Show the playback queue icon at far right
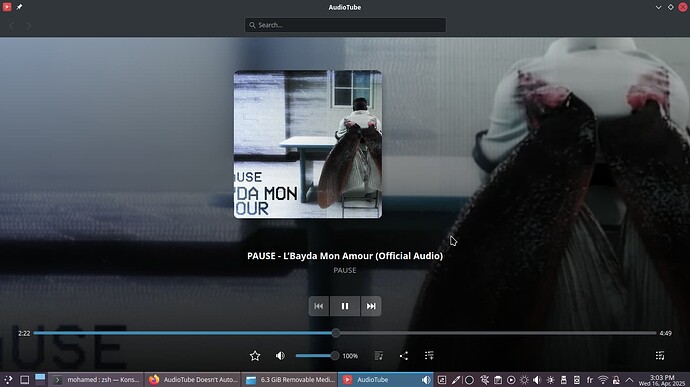Screen dimensions: 690x387 click(660, 355)
